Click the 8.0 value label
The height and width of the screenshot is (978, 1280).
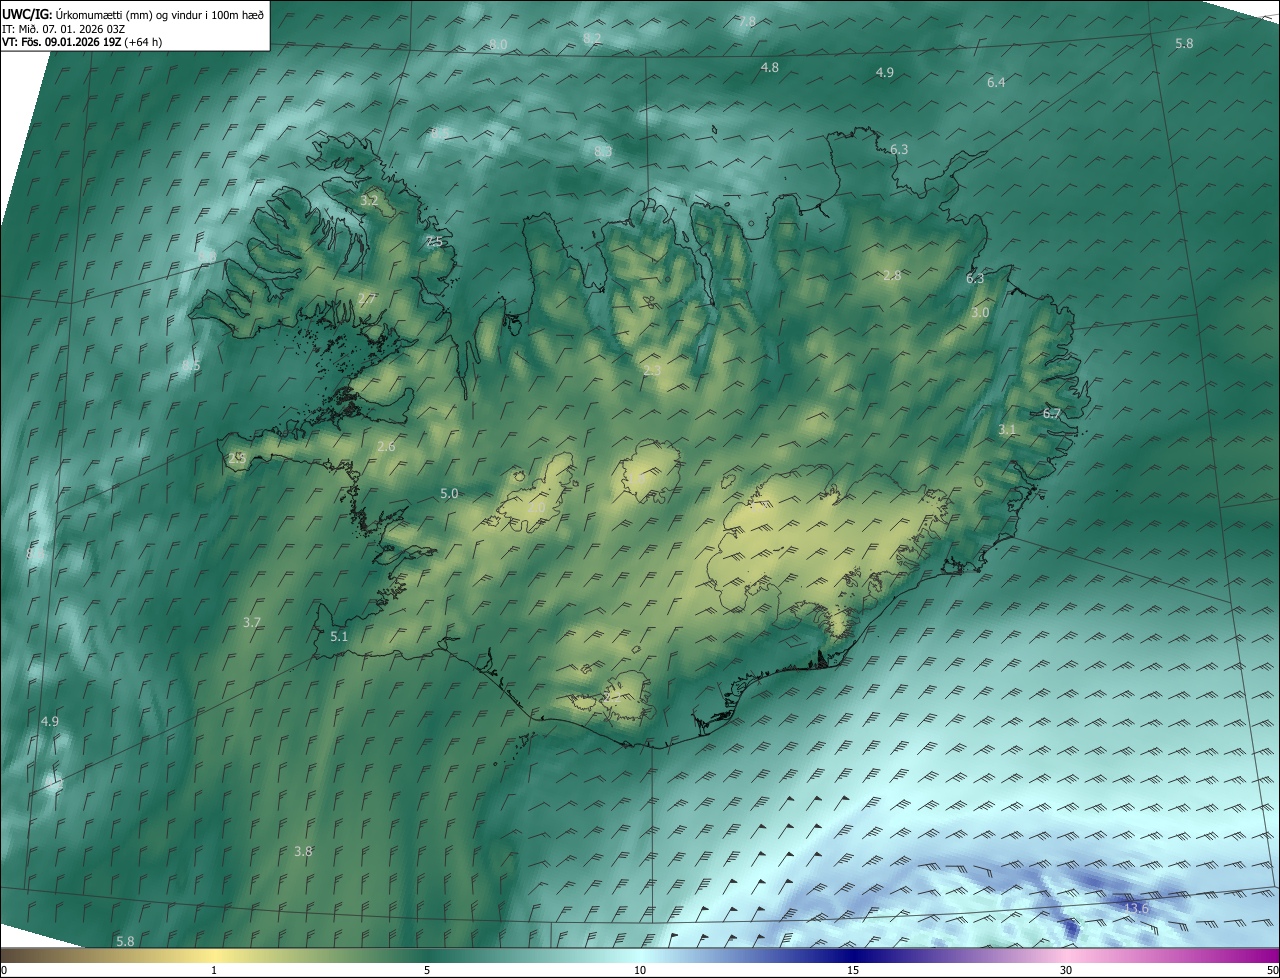pos(498,45)
